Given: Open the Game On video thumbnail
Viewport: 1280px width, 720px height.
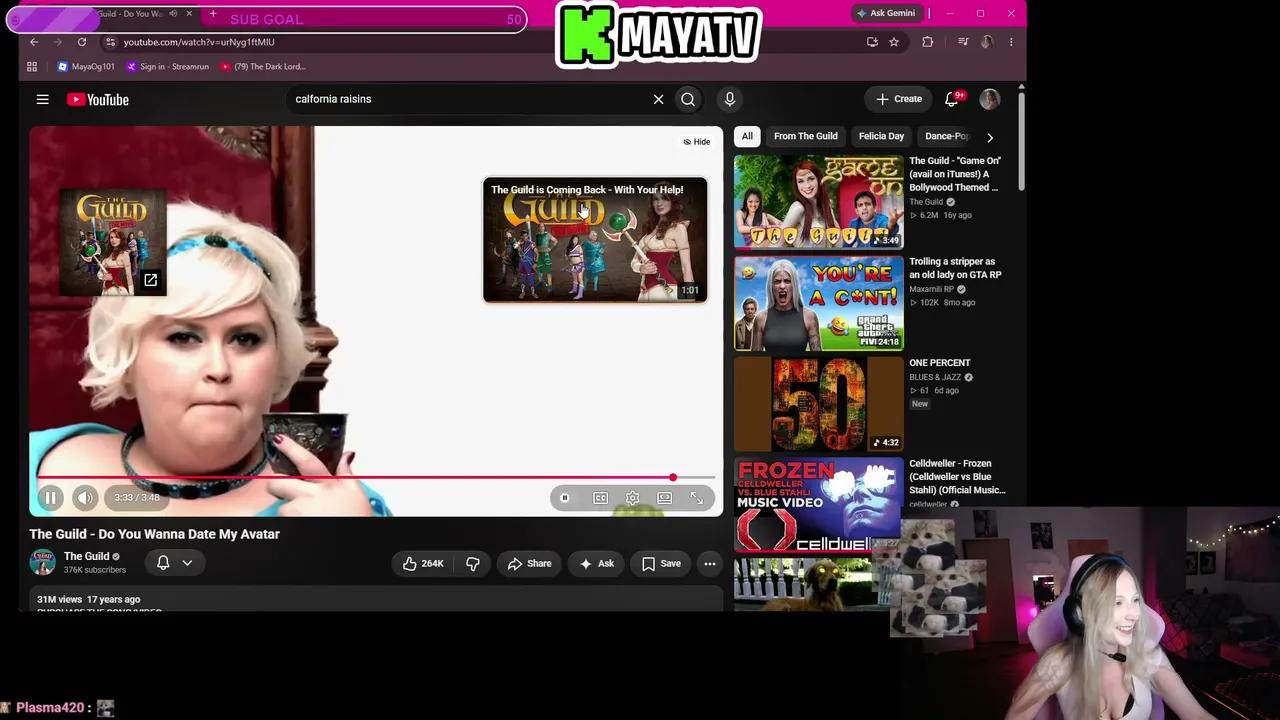Looking at the screenshot, I should click(818, 201).
